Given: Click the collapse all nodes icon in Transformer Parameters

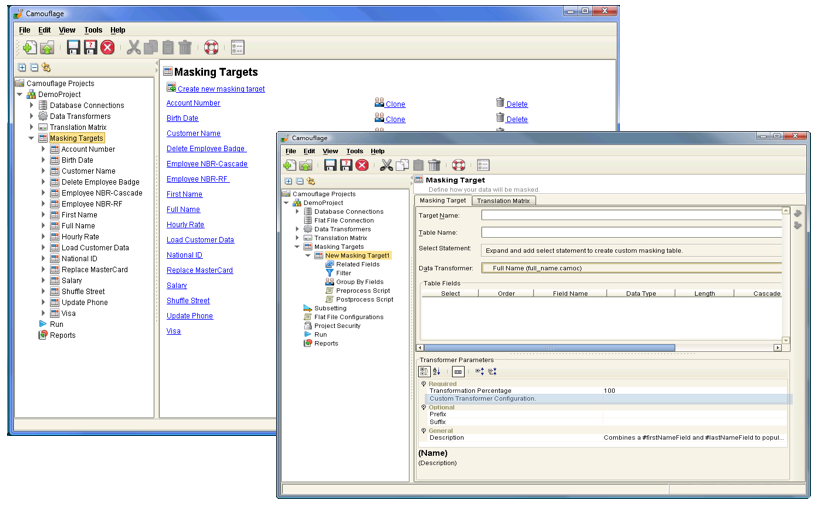Looking at the screenshot, I should (x=492, y=371).
